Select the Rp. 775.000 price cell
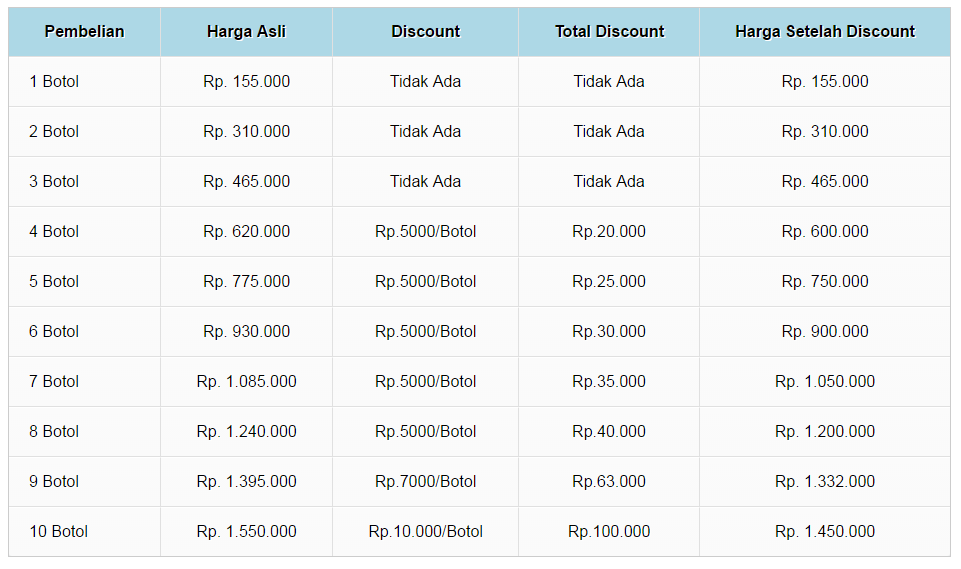This screenshot has width=961, height=569. pyautogui.click(x=246, y=281)
